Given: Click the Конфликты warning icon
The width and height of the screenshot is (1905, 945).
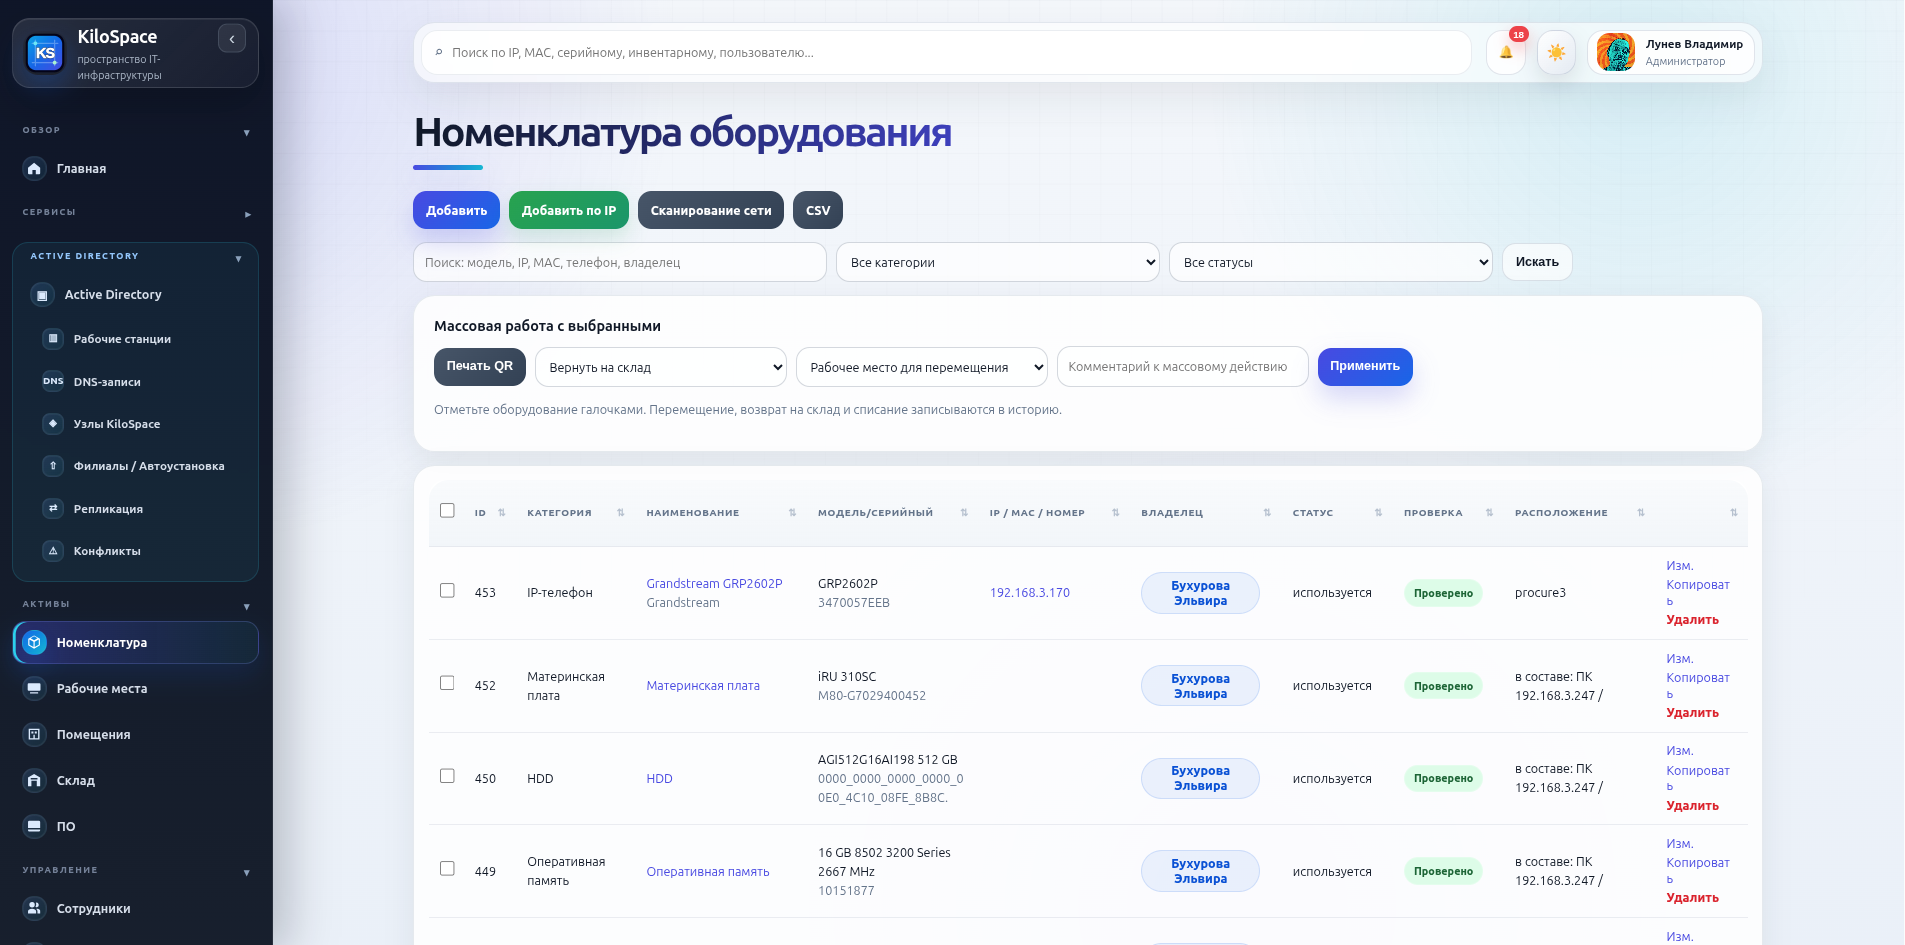Looking at the screenshot, I should tap(53, 551).
